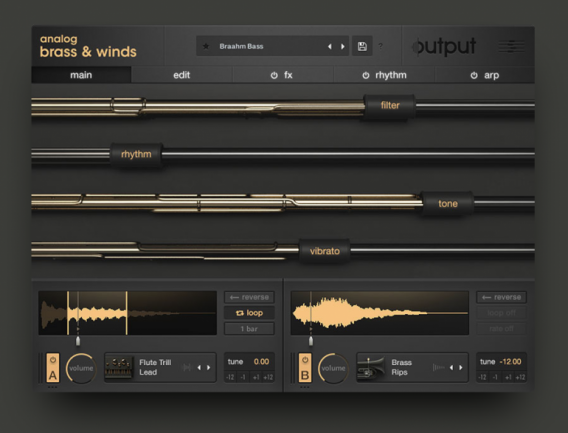Viewport: 568px width, 433px height.
Task: Tune layer B down 1 semitone
Action: click(x=495, y=377)
